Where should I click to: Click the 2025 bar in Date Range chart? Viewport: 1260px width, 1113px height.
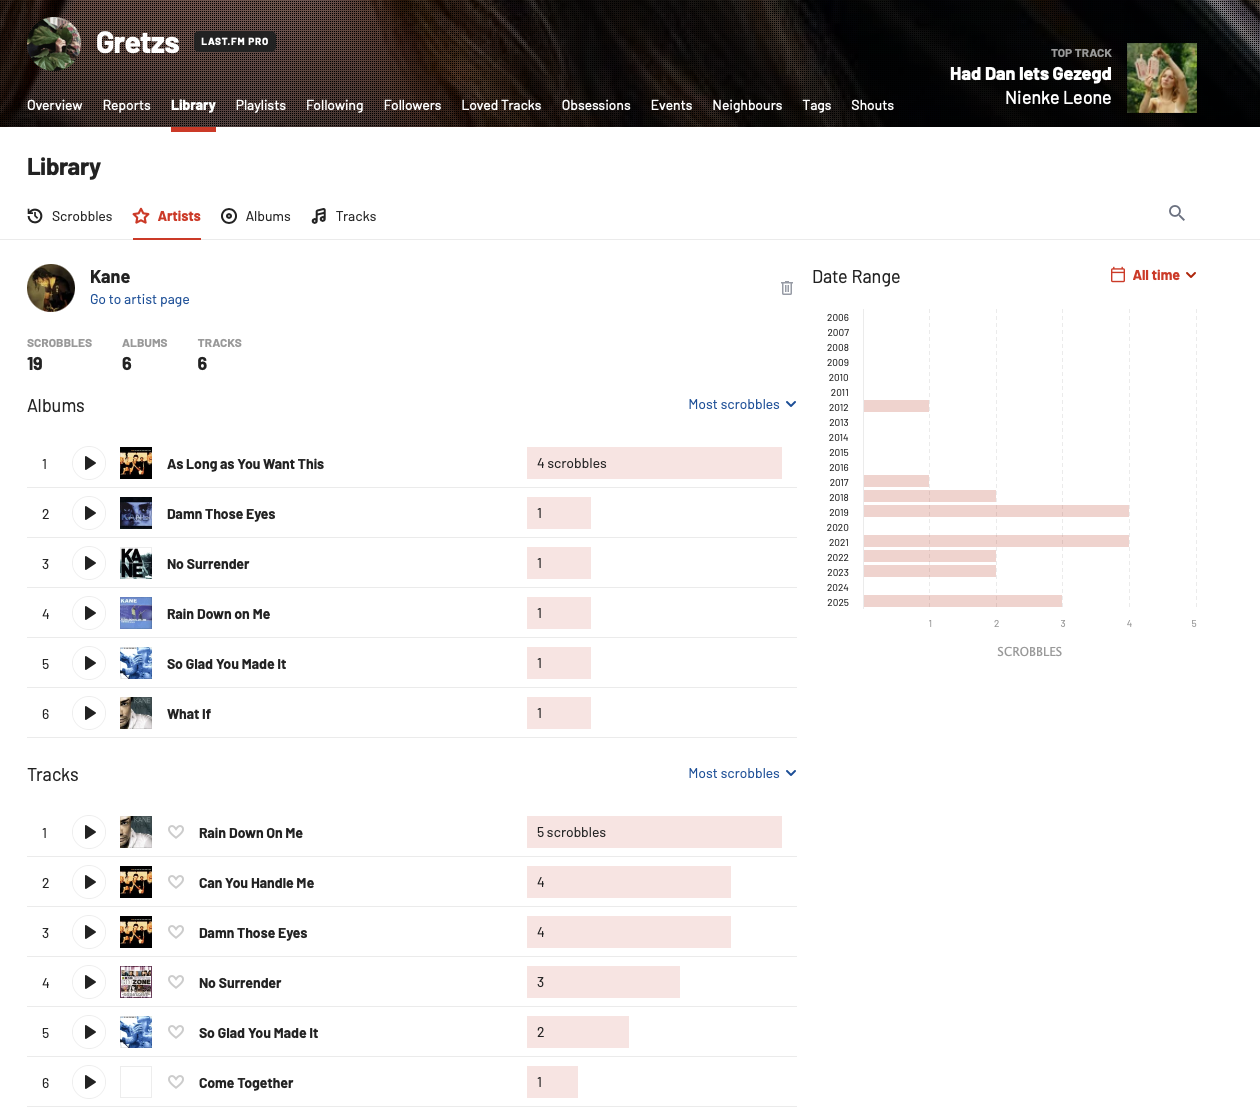coord(963,601)
